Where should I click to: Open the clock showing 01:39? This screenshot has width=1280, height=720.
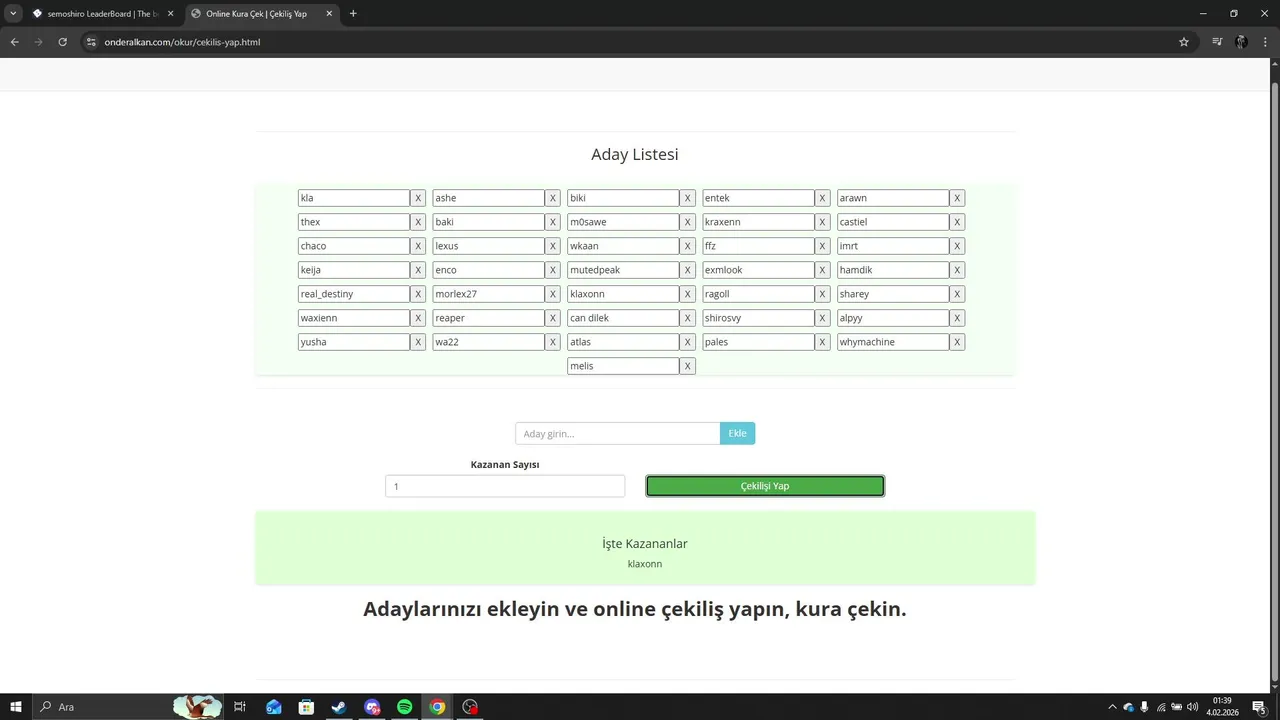[x=1222, y=707]
